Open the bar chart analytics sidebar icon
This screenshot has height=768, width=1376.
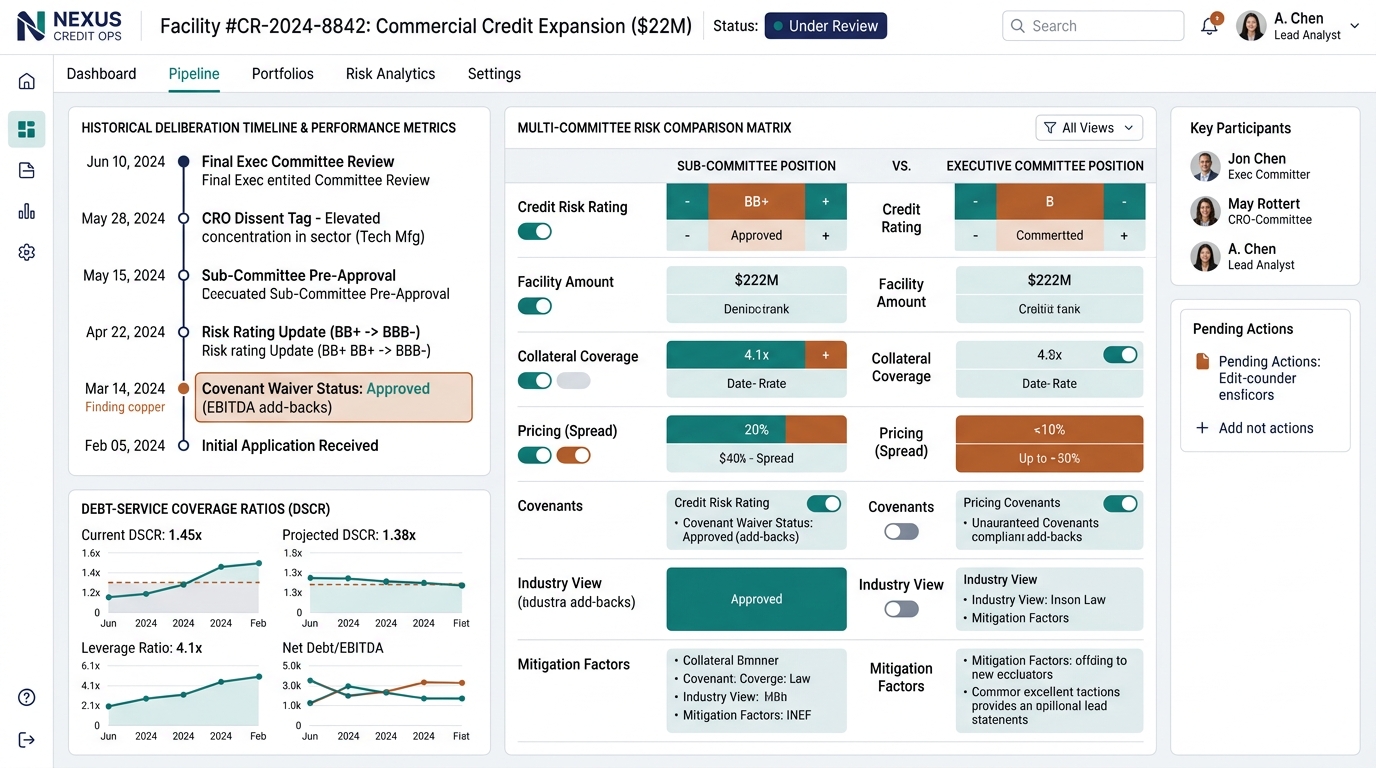click(x=27, y=211)
